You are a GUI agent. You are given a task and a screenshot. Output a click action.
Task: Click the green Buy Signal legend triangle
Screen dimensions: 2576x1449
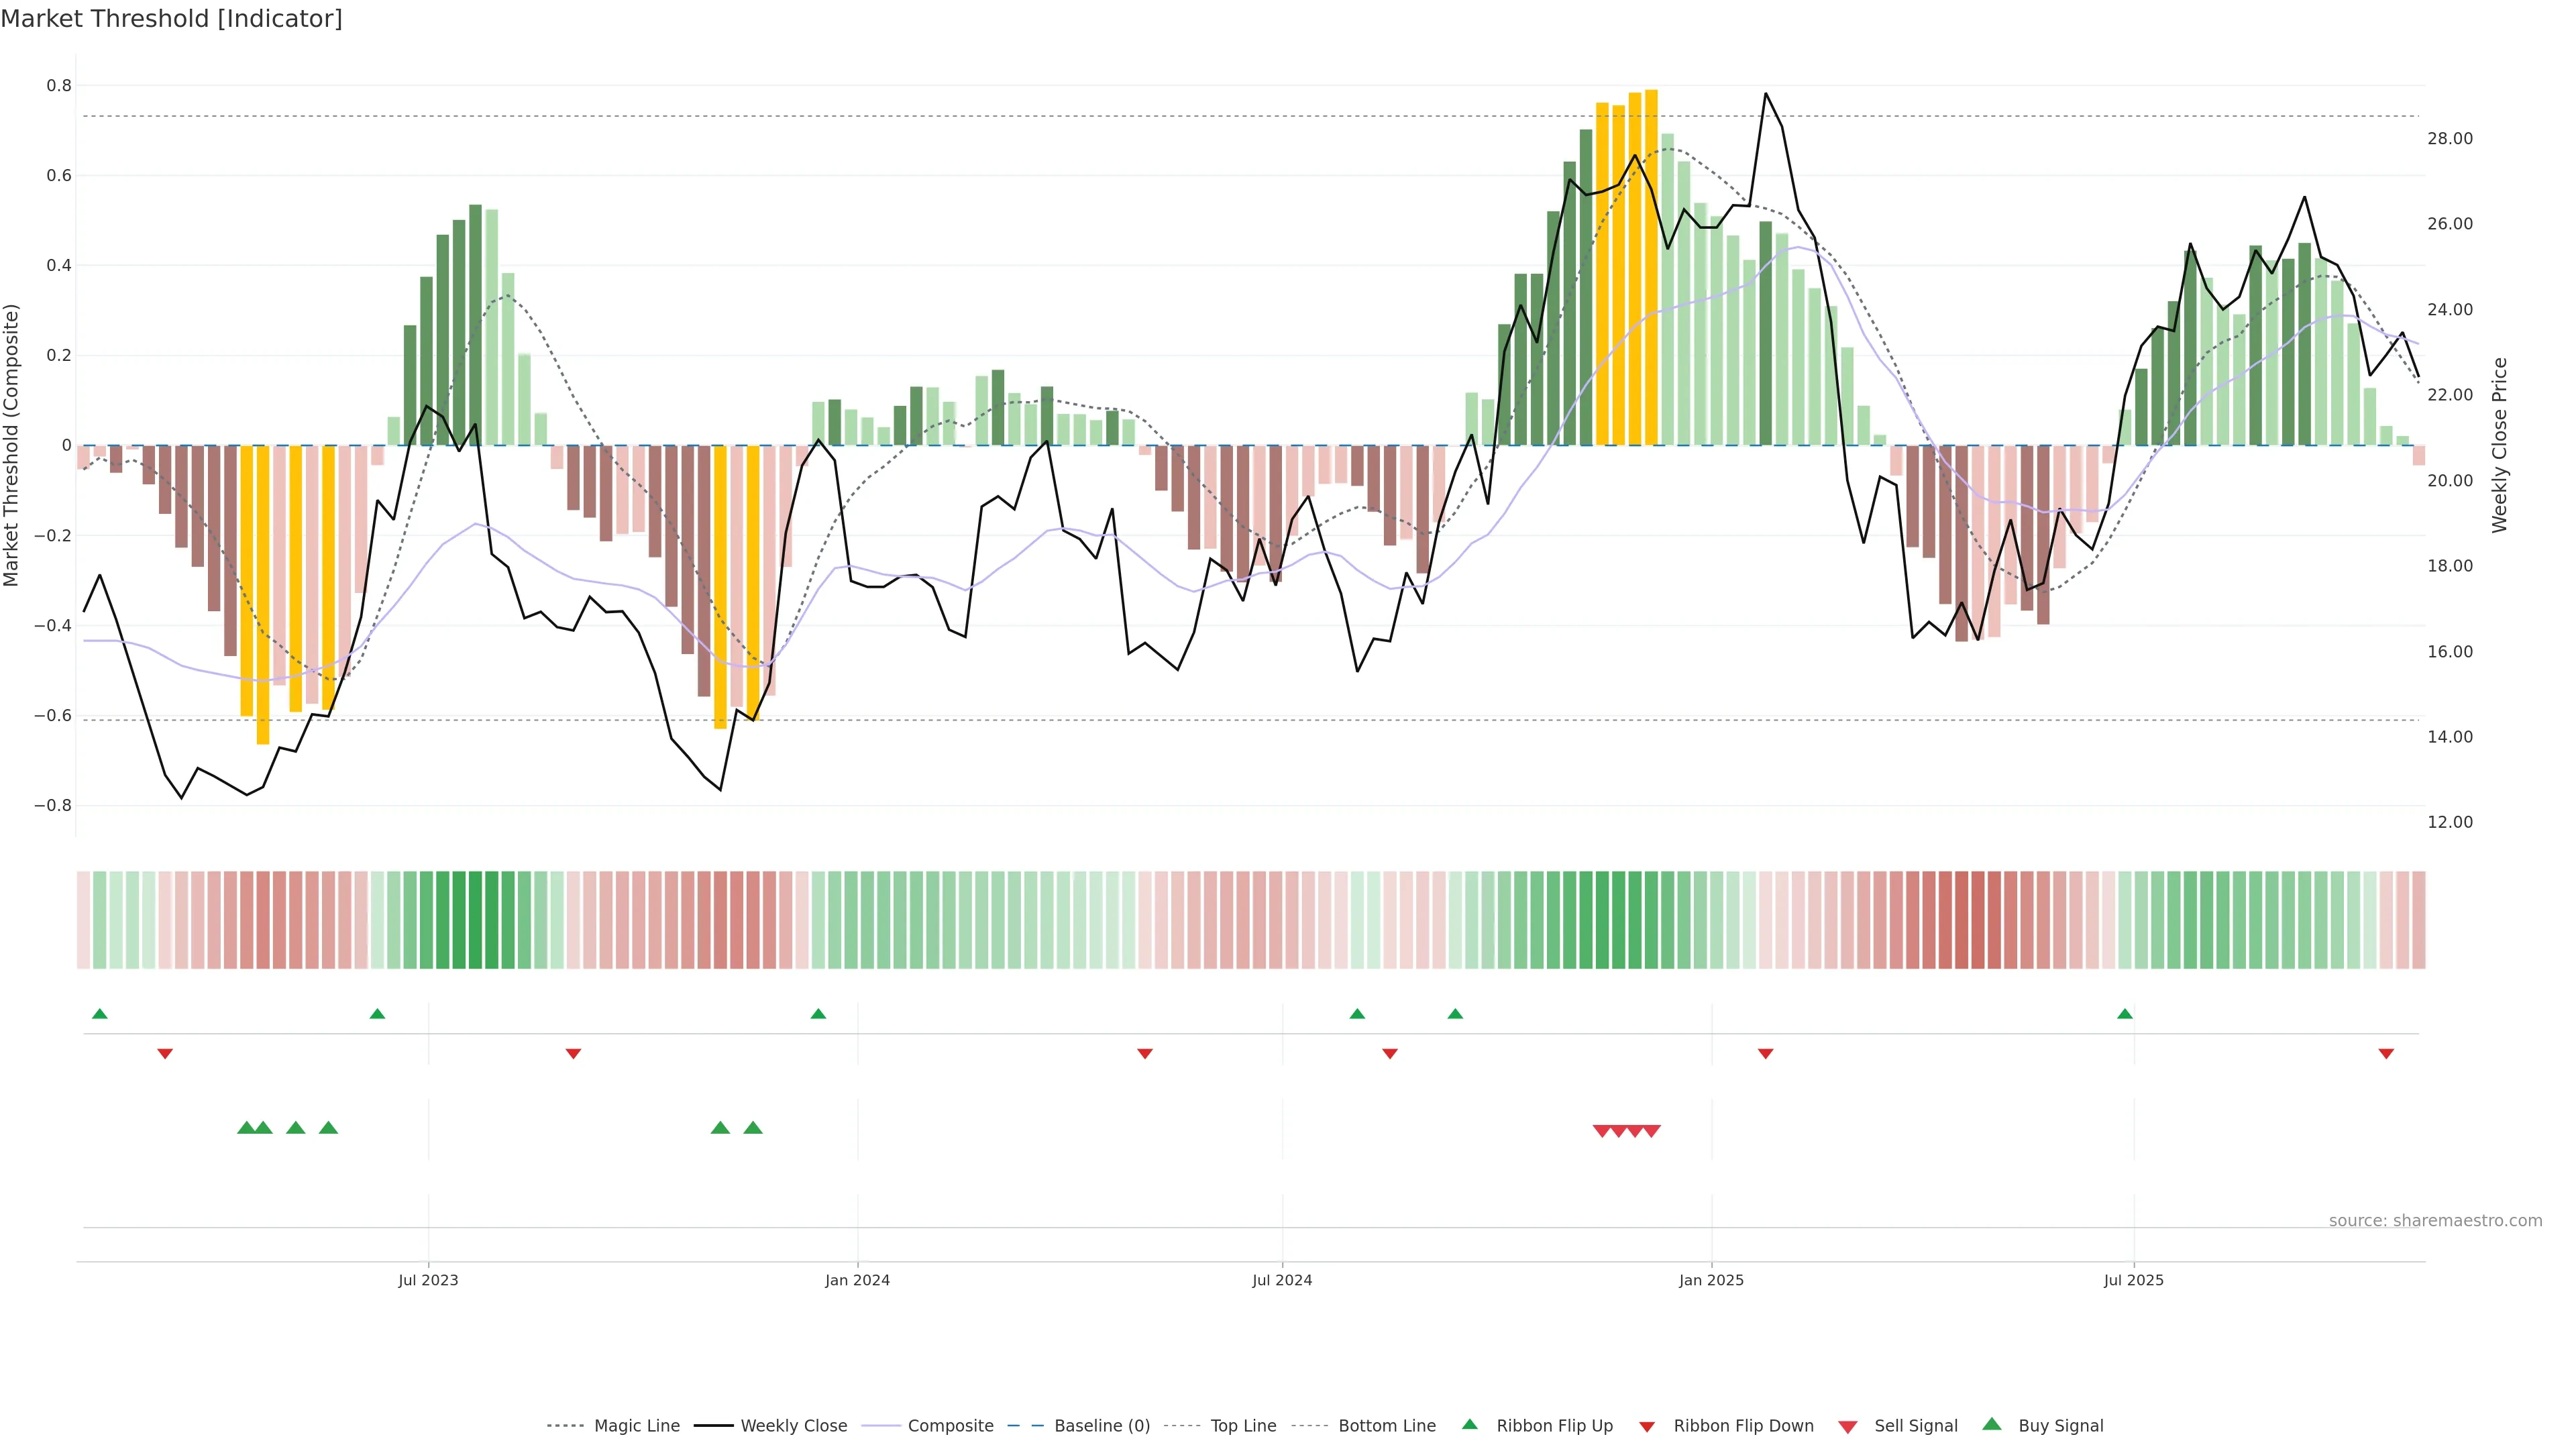pyautogui.click(x=1992, y=1425)
